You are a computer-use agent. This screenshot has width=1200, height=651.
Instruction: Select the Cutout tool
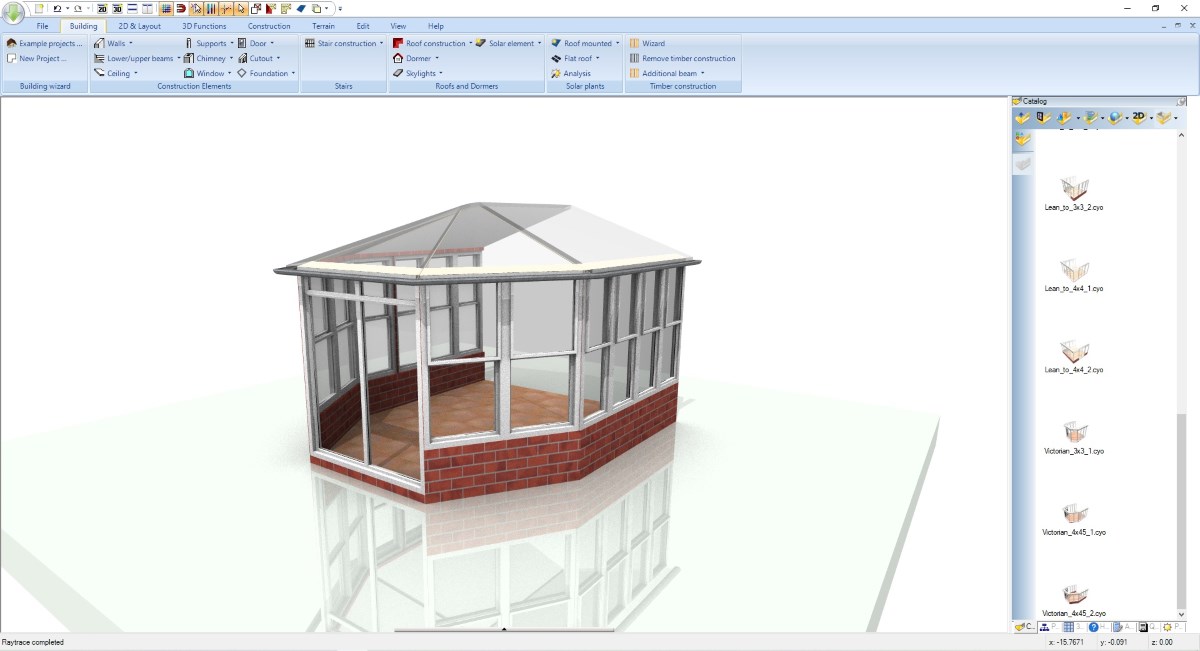coord(258,58)
